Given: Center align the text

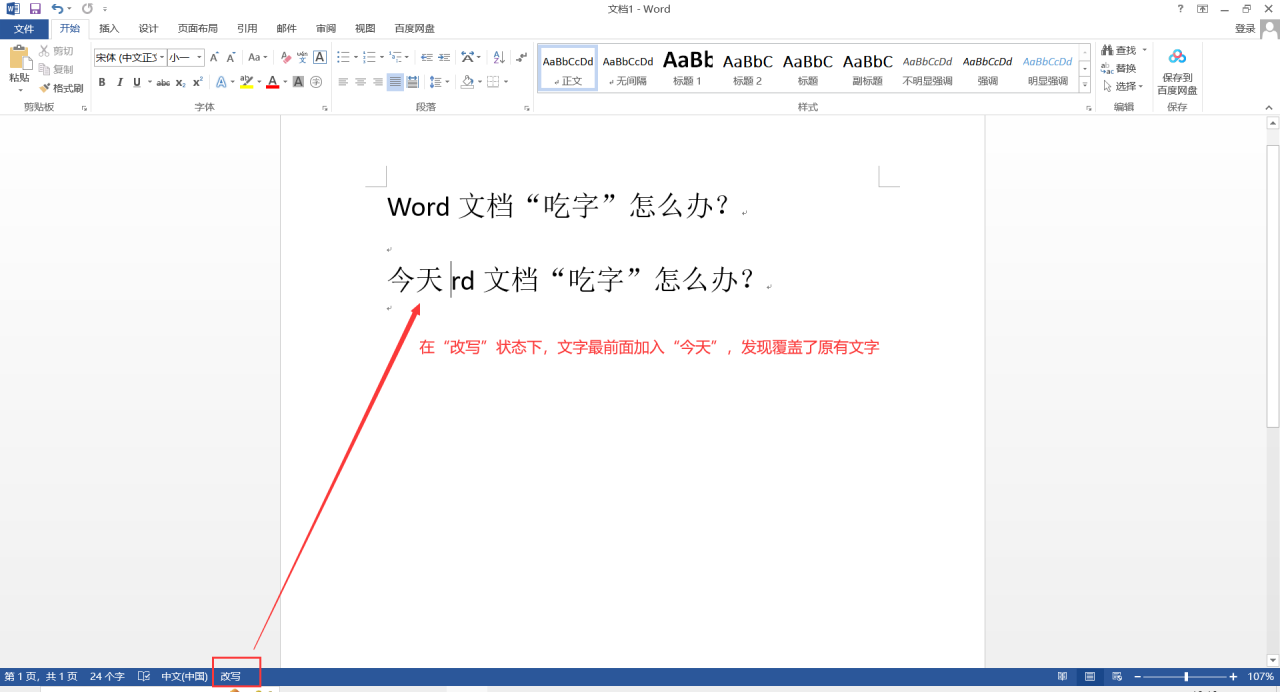Looking at the screenshot, I should point(360,82).
